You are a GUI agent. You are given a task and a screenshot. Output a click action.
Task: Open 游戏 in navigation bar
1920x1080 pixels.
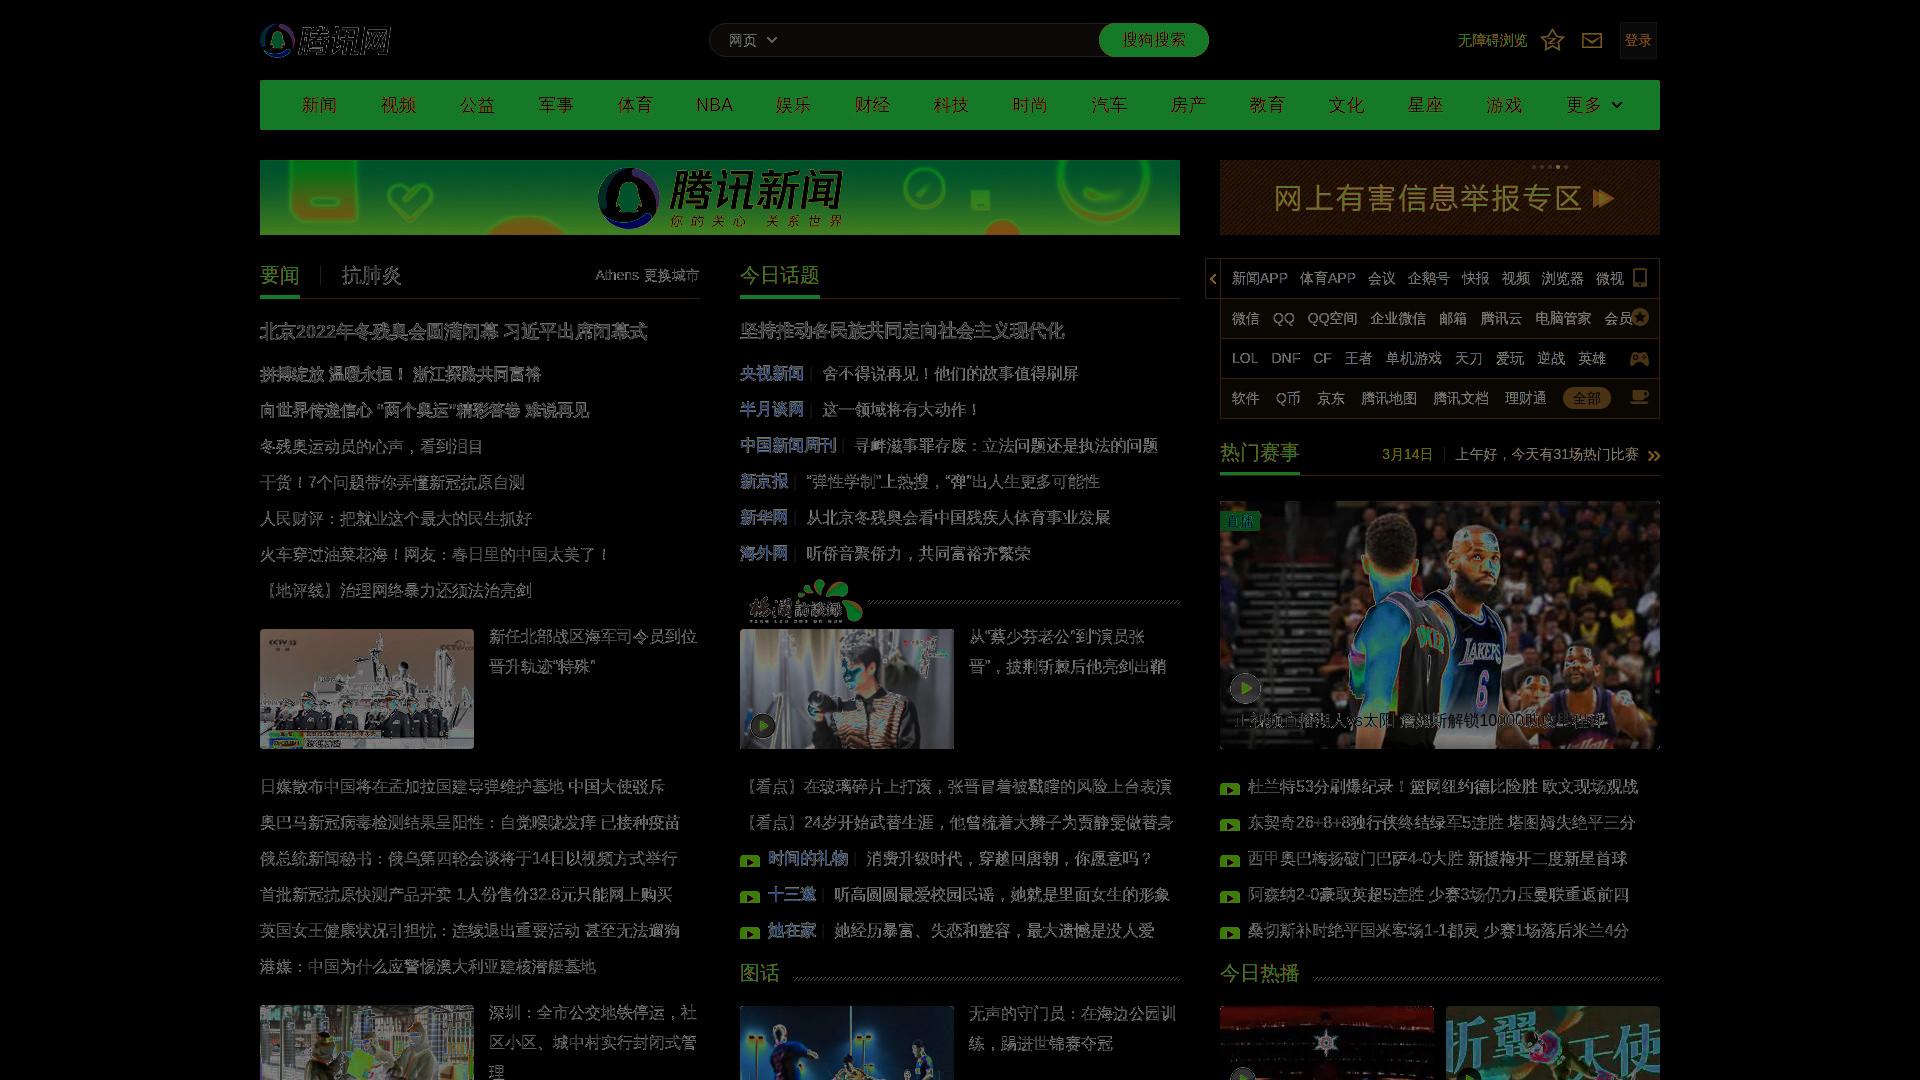click(x=1504, y=105)
